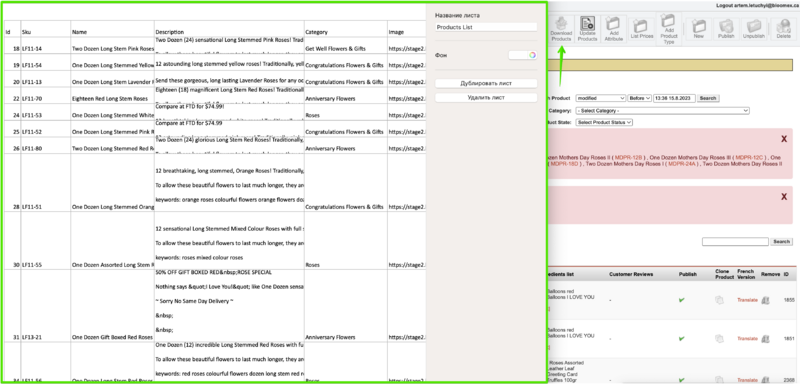Select the cell with SKU LF11-80
Screen dimensions: 800x384
pyautogui.click(x=45, y=145)
